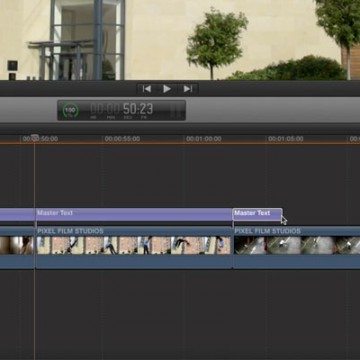Click the green background render progress circle

(70, 110)
